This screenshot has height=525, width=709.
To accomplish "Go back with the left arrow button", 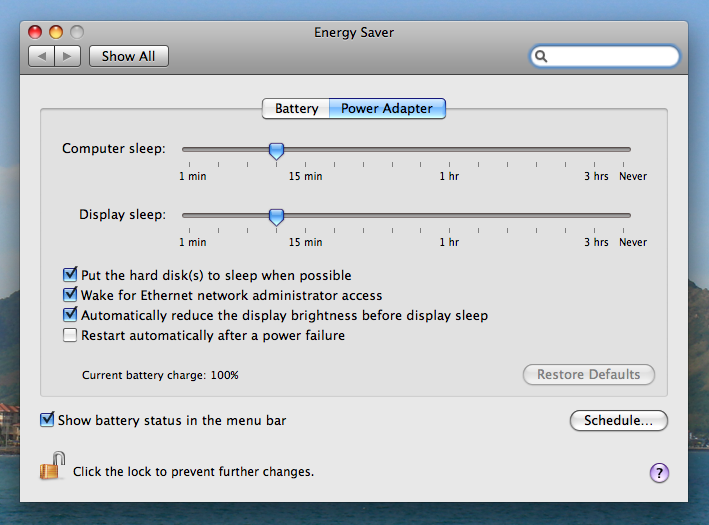I will 42,56.
